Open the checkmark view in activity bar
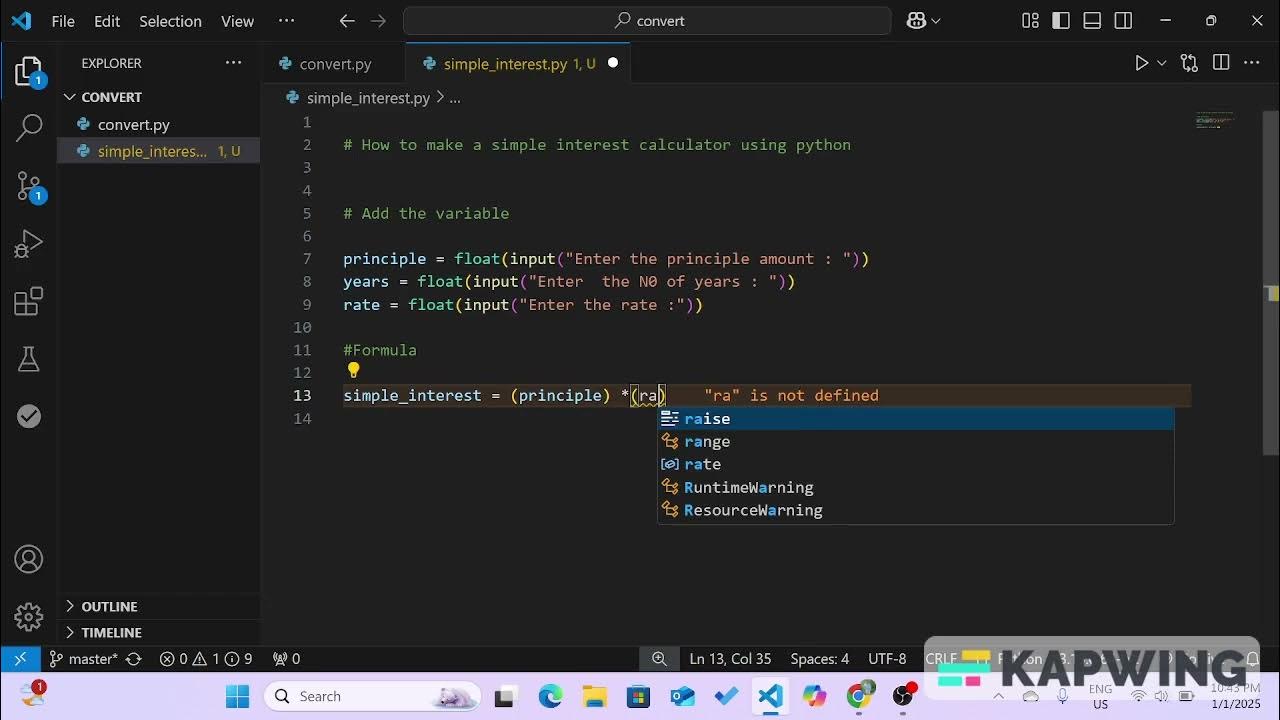Viewport: 1280px width, 720px height. pyautogui.click(x=29, y=416)
